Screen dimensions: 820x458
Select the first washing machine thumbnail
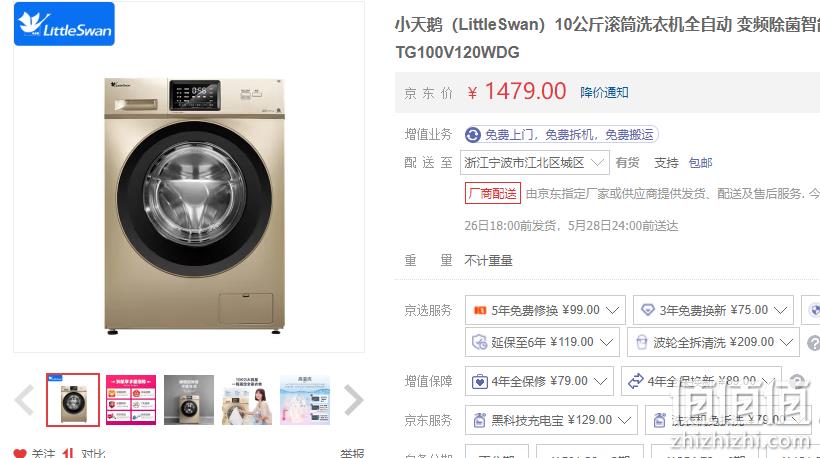coord(73,400)
